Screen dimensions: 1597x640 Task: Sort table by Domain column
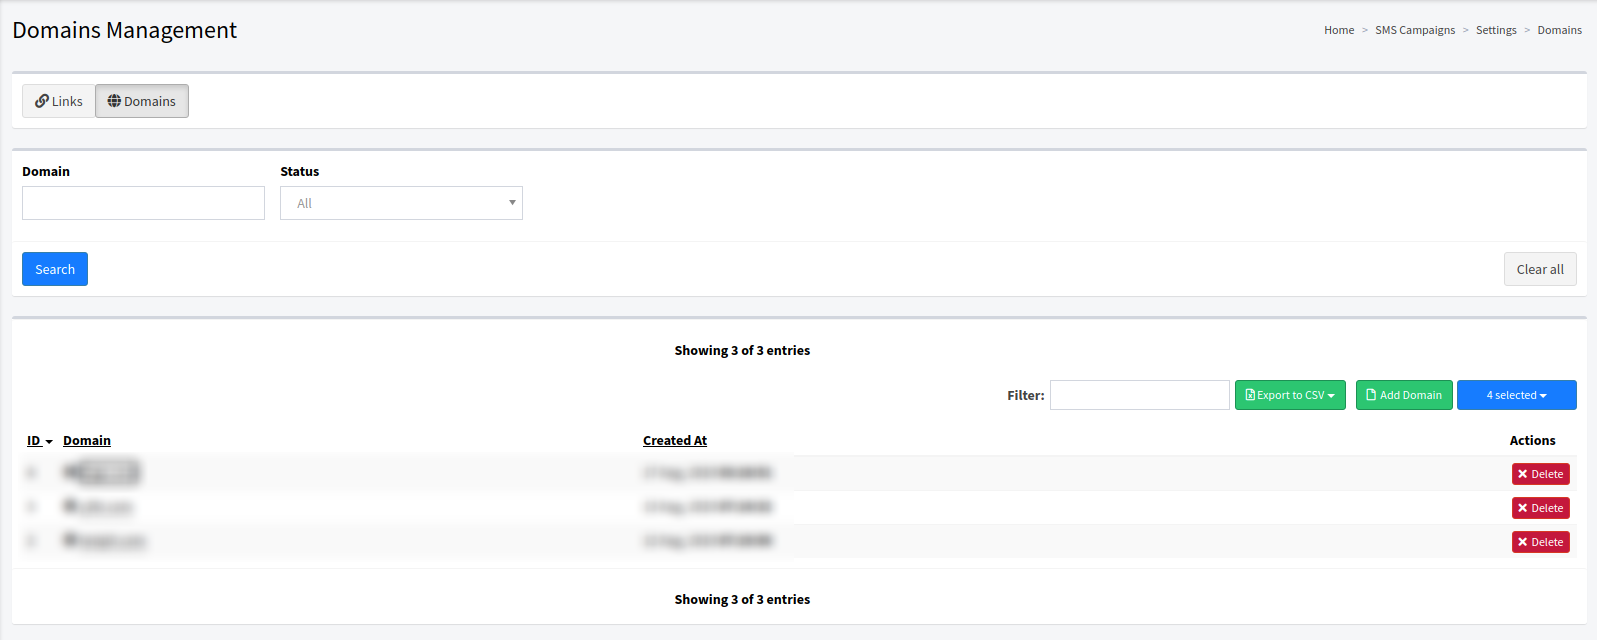(x=87, y=441)
